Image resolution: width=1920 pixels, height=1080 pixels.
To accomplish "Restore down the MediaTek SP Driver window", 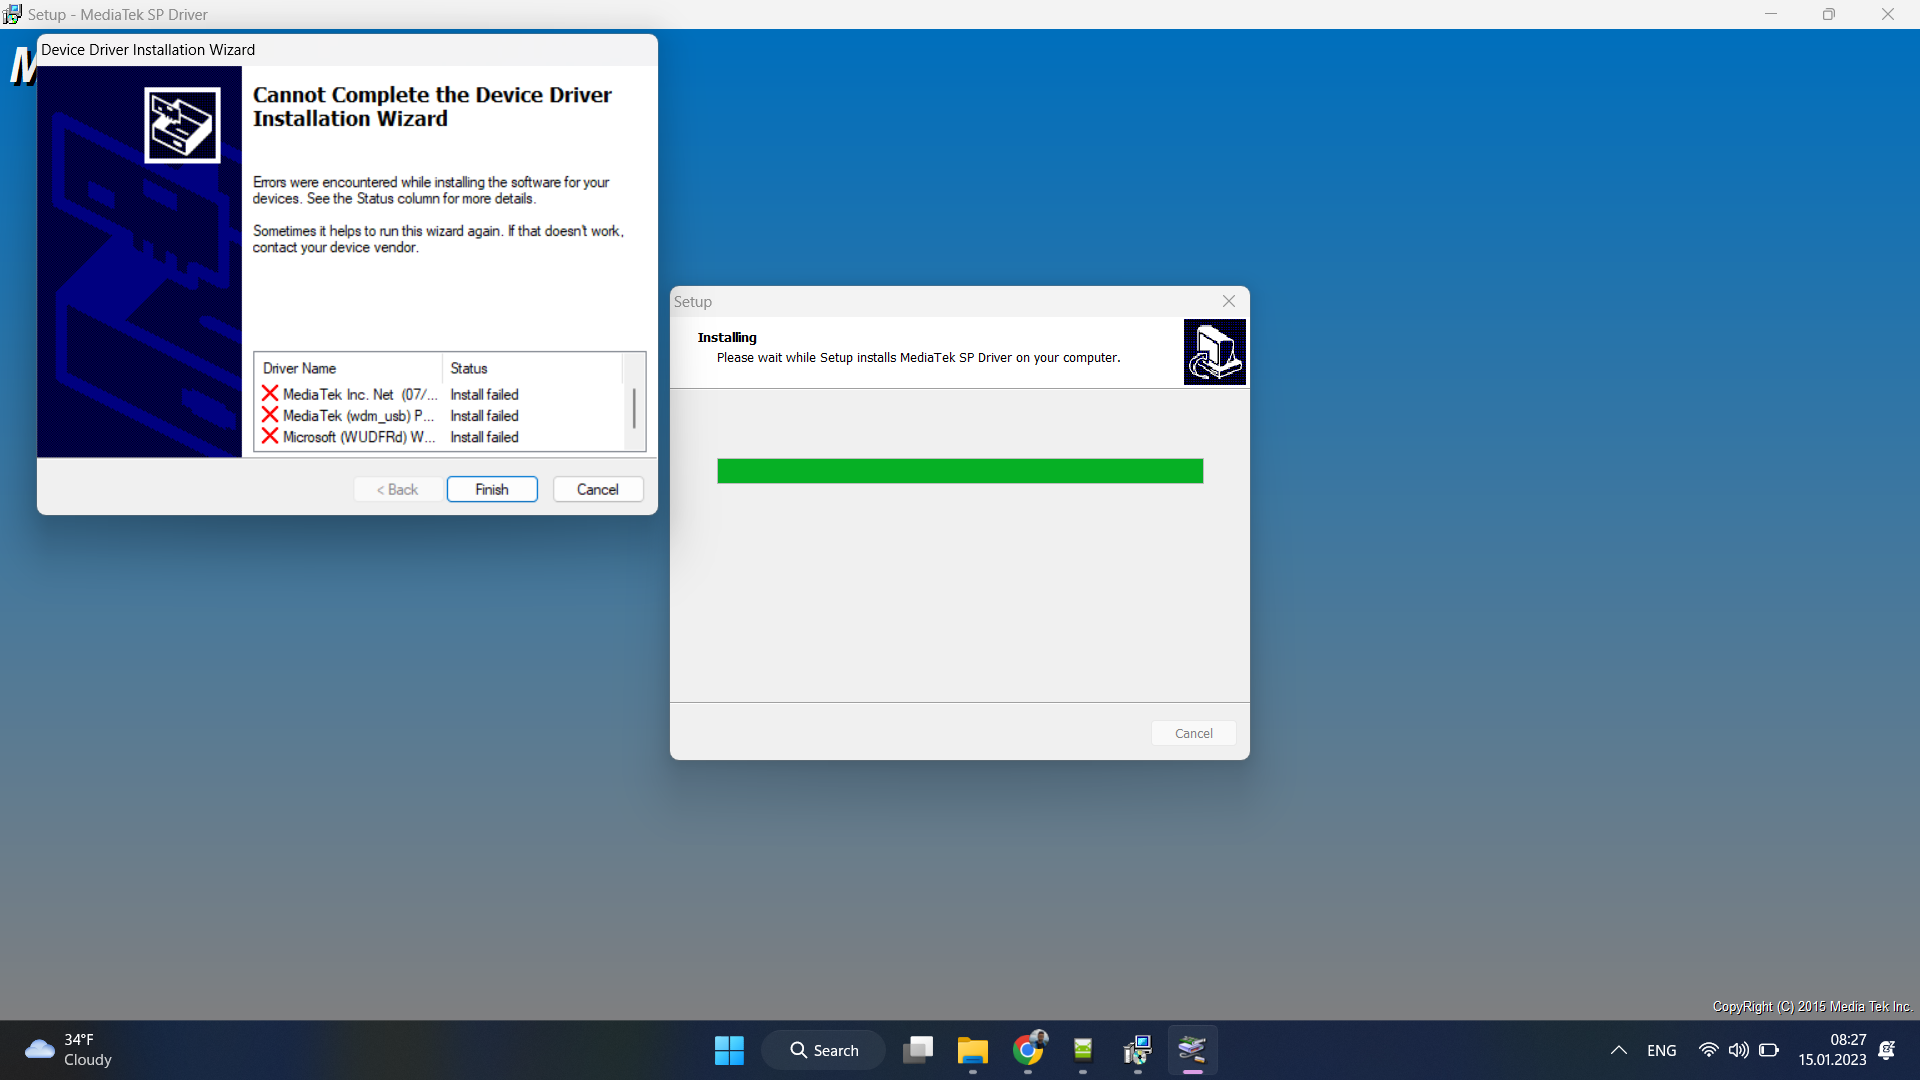I will [x=1829, y=14].
